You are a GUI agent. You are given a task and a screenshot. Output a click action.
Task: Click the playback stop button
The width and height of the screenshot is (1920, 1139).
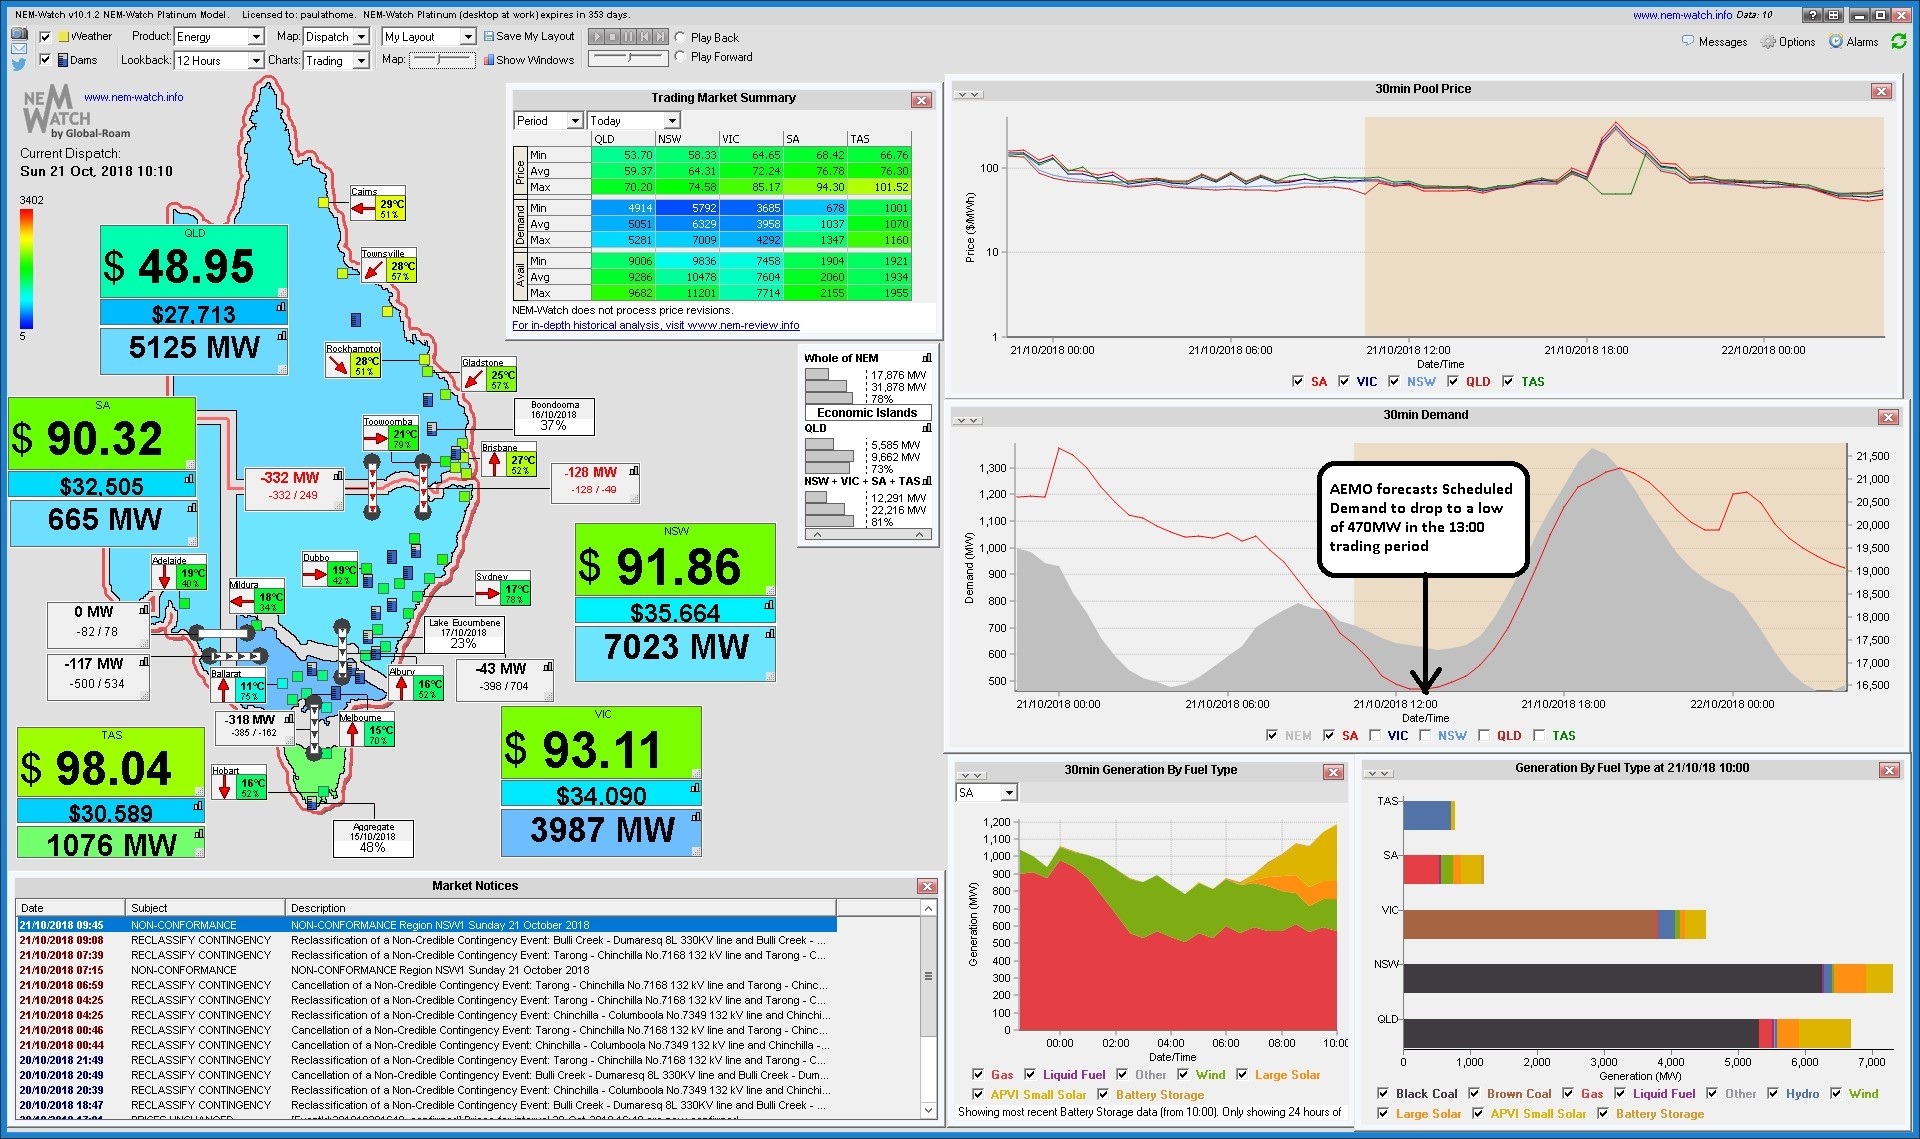coord(613,37)
